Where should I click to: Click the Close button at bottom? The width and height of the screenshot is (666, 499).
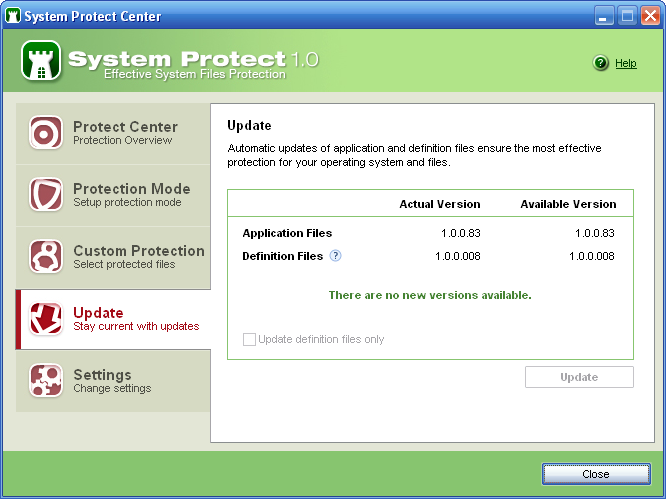click(596, 474)
